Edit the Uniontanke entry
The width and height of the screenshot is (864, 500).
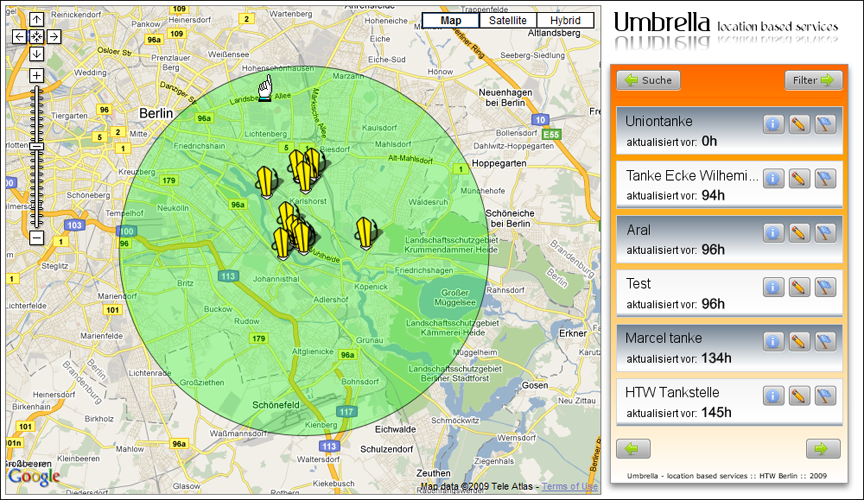(x=799, y=125)
